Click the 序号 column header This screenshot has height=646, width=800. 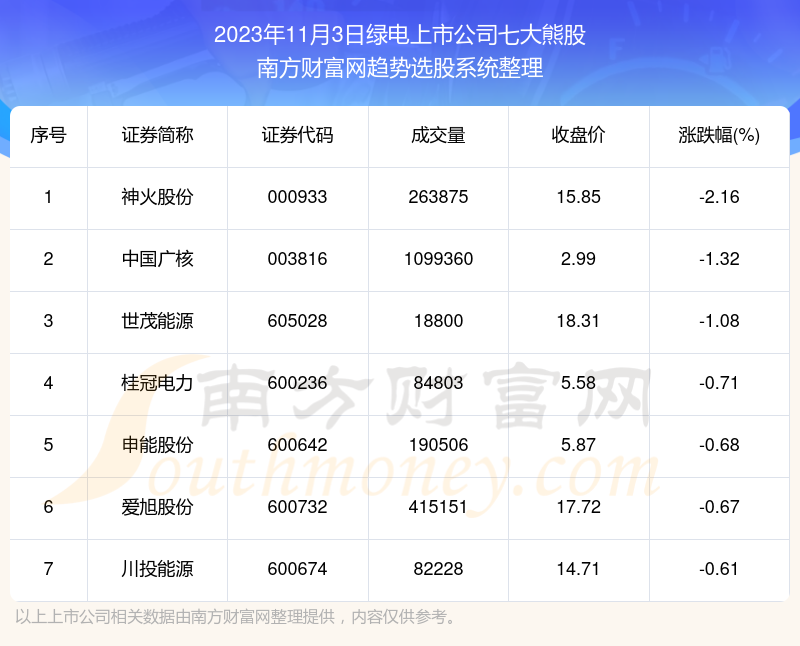48,136
